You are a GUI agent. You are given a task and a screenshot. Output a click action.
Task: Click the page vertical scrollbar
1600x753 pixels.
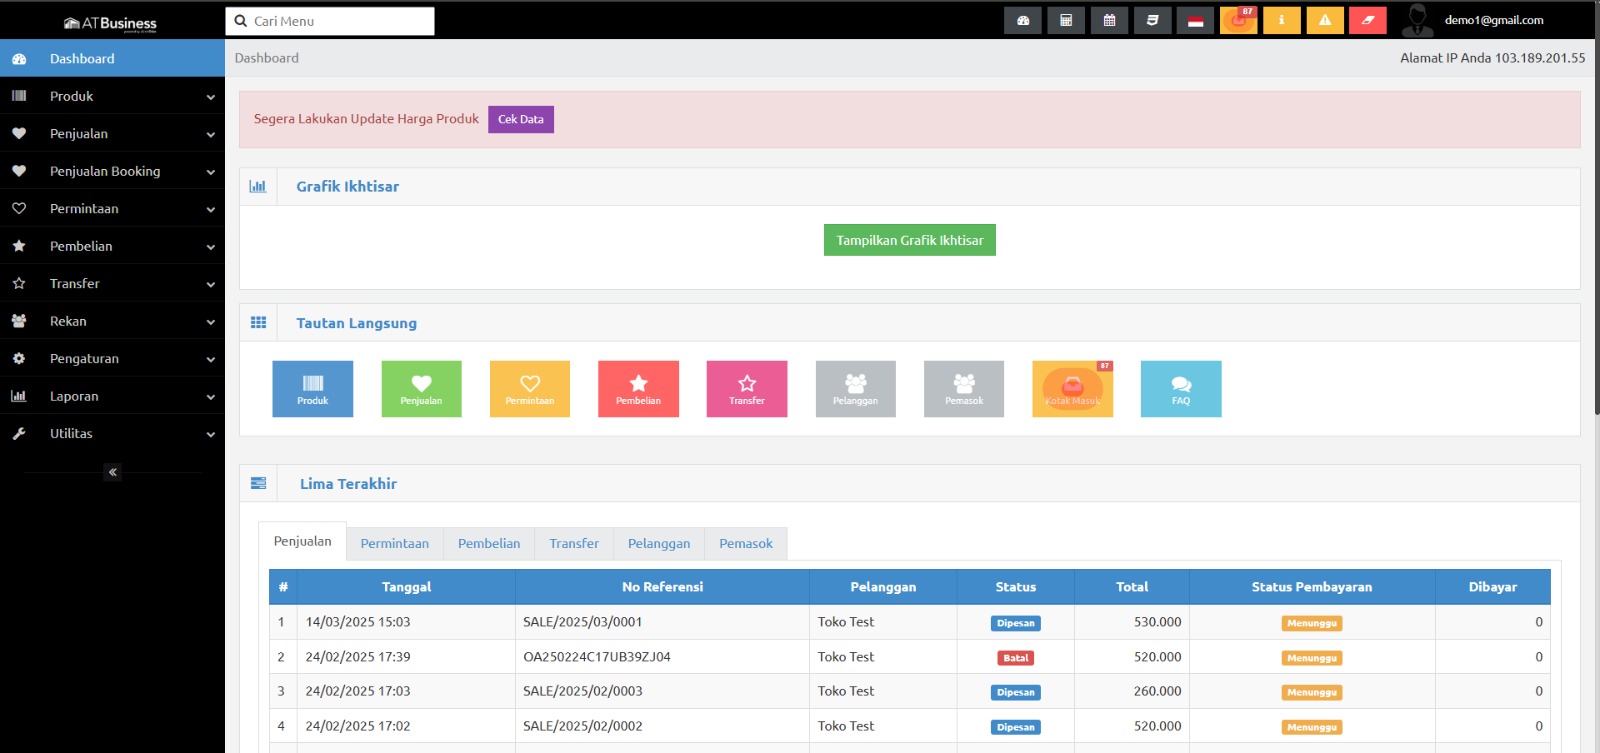(1596, 210)
